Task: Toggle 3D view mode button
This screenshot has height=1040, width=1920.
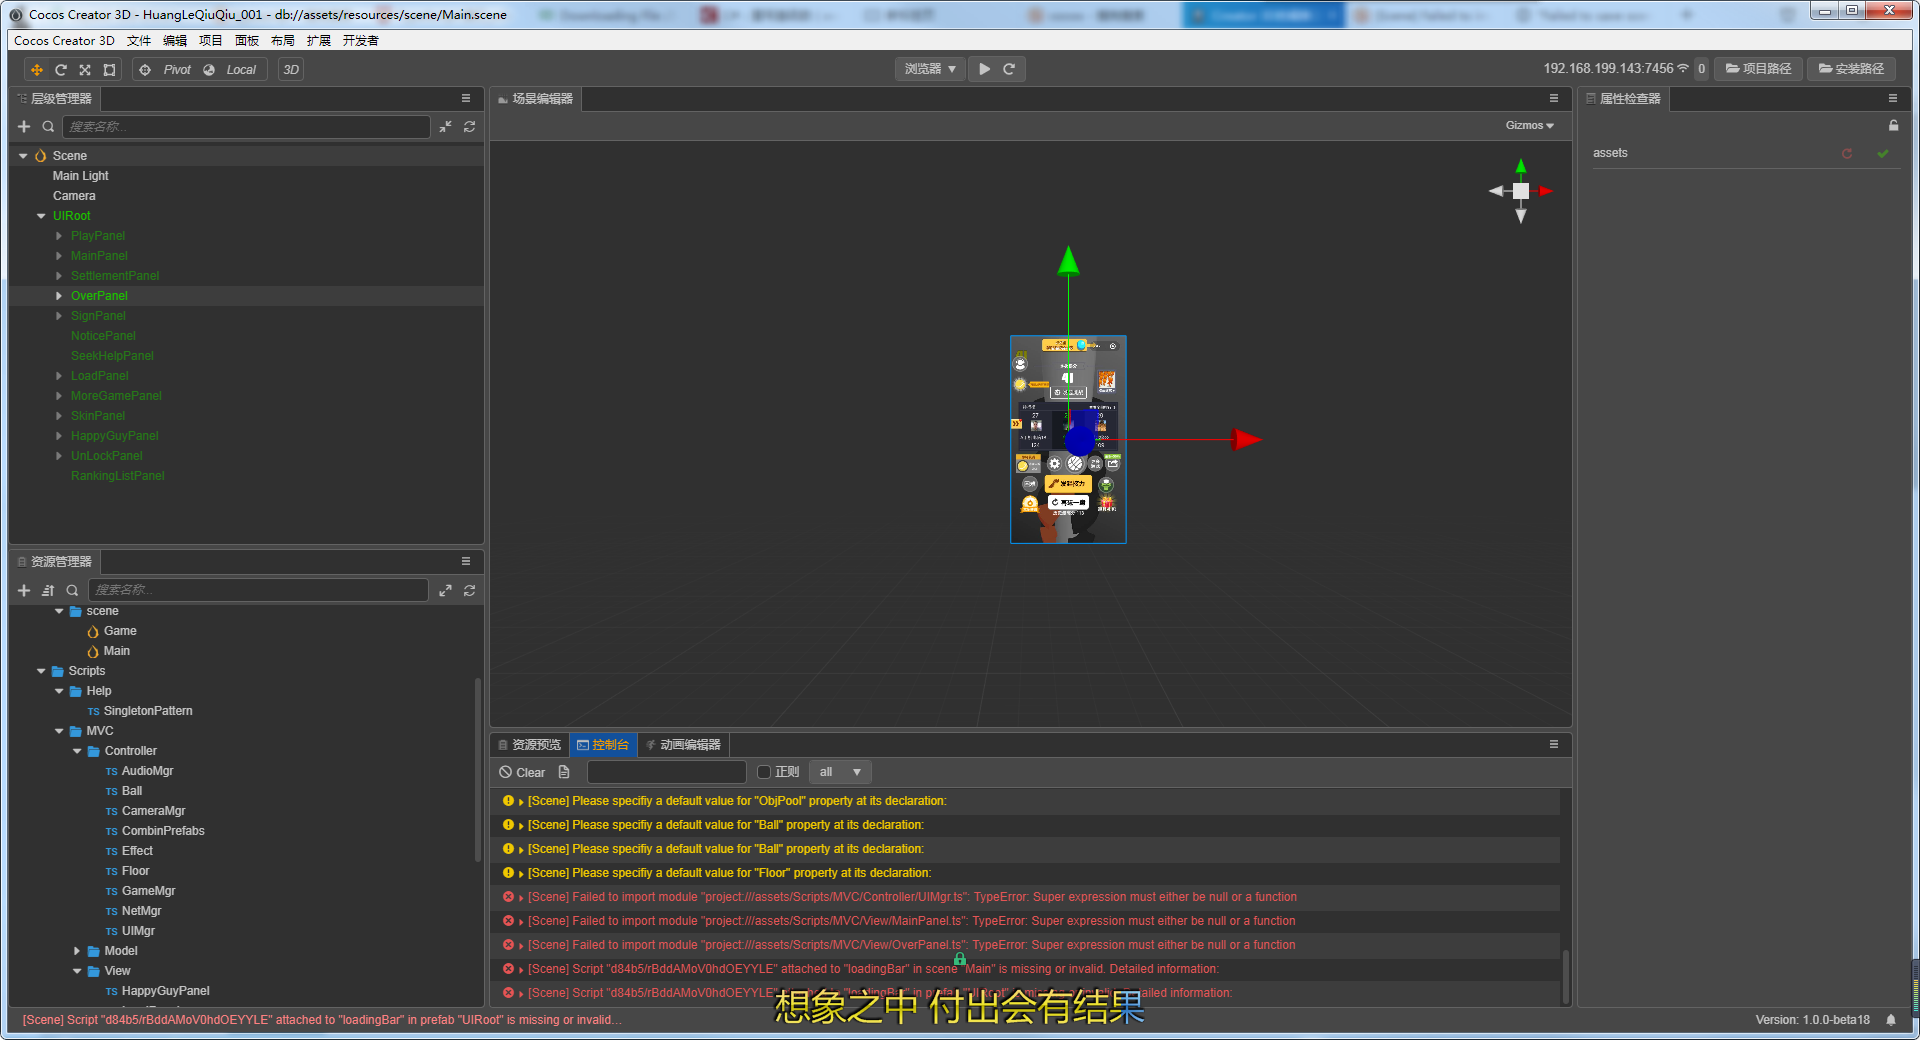Action: pyautogui.click(x=291, y=70)
